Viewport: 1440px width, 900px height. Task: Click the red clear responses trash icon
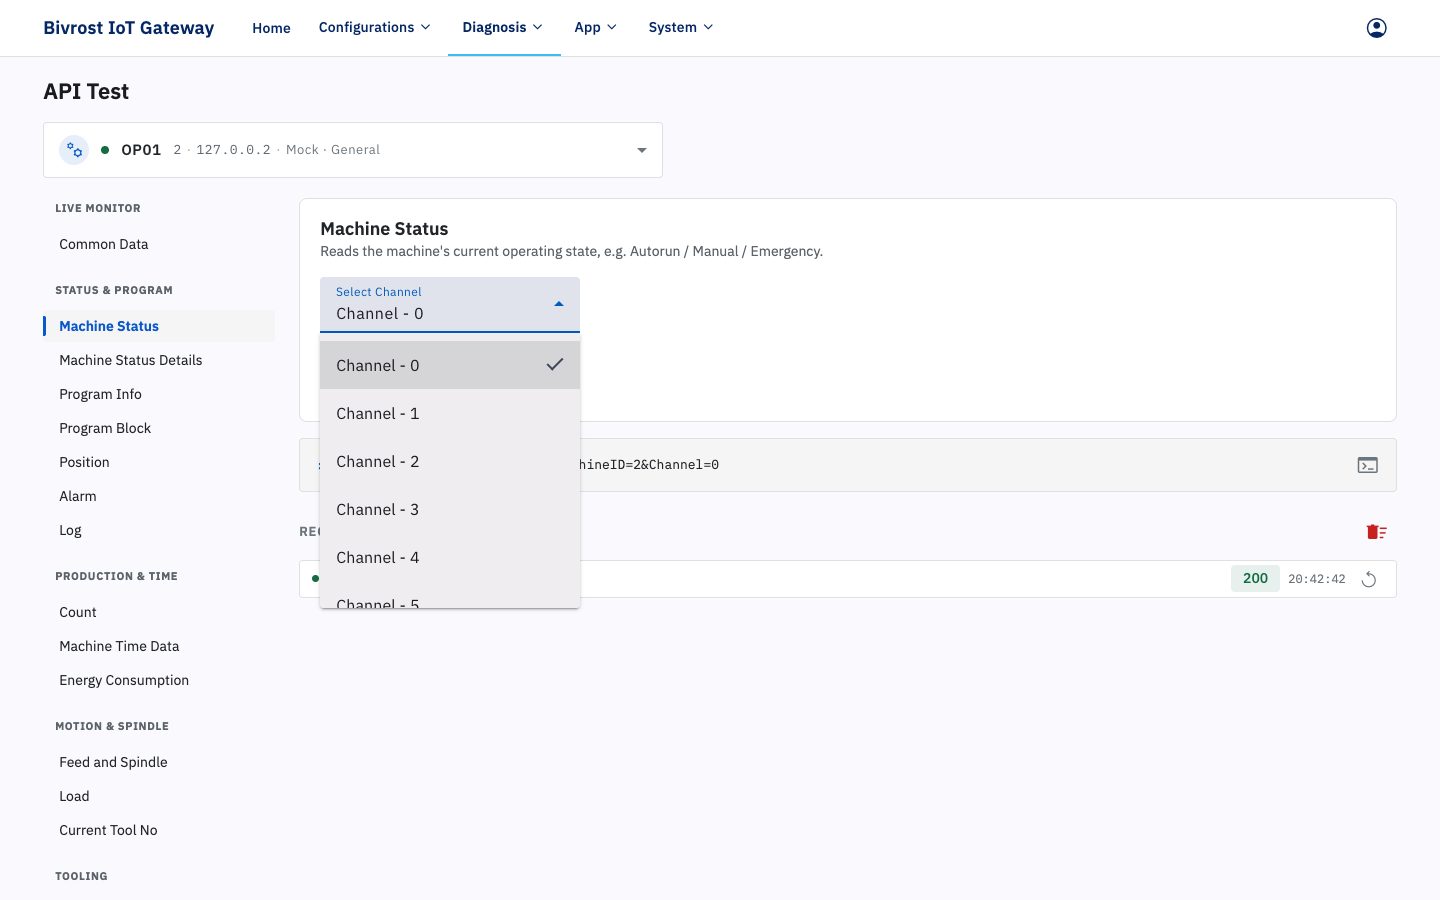click(1376, 532)
